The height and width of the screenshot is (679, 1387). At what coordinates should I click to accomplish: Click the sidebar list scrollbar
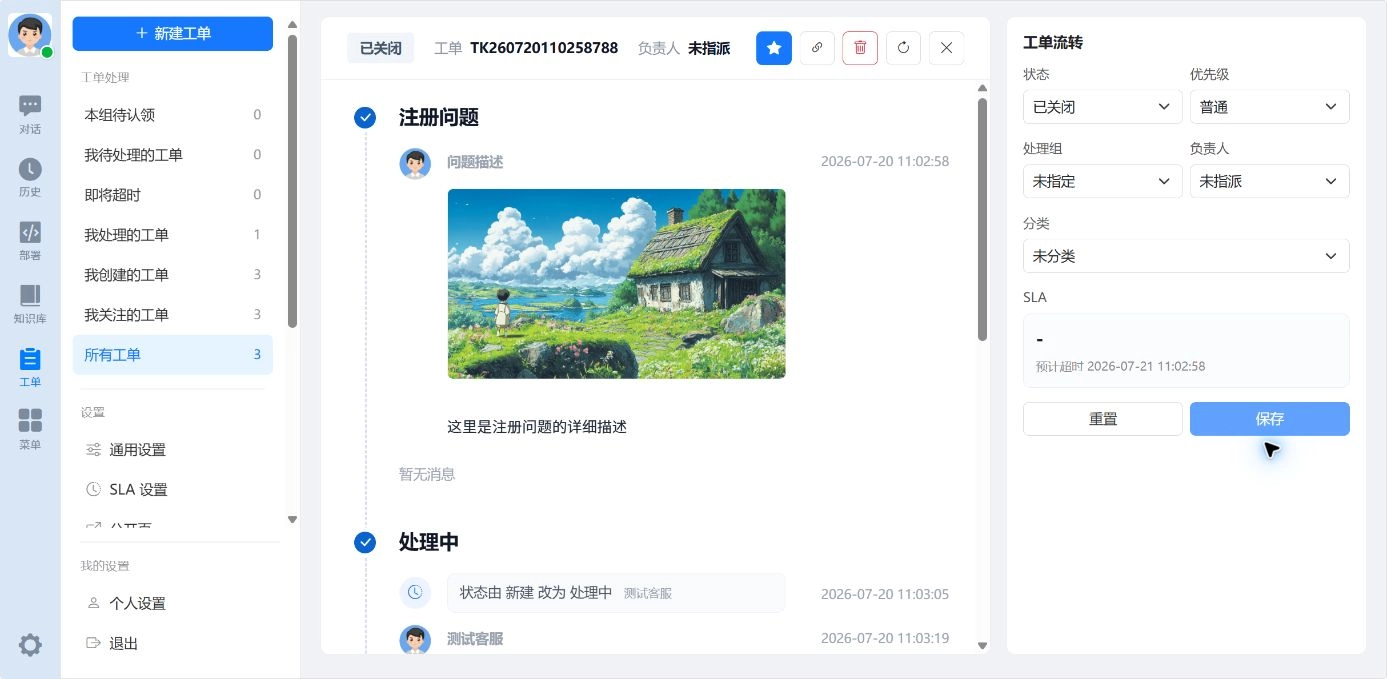point(292,180)
